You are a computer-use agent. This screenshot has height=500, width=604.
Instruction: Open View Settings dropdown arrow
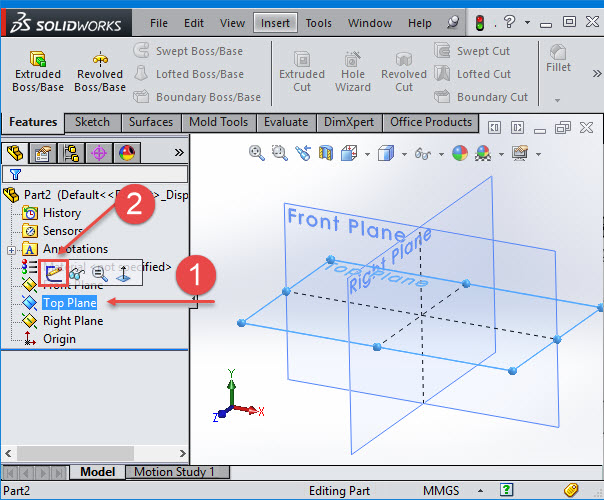point(538,154)
